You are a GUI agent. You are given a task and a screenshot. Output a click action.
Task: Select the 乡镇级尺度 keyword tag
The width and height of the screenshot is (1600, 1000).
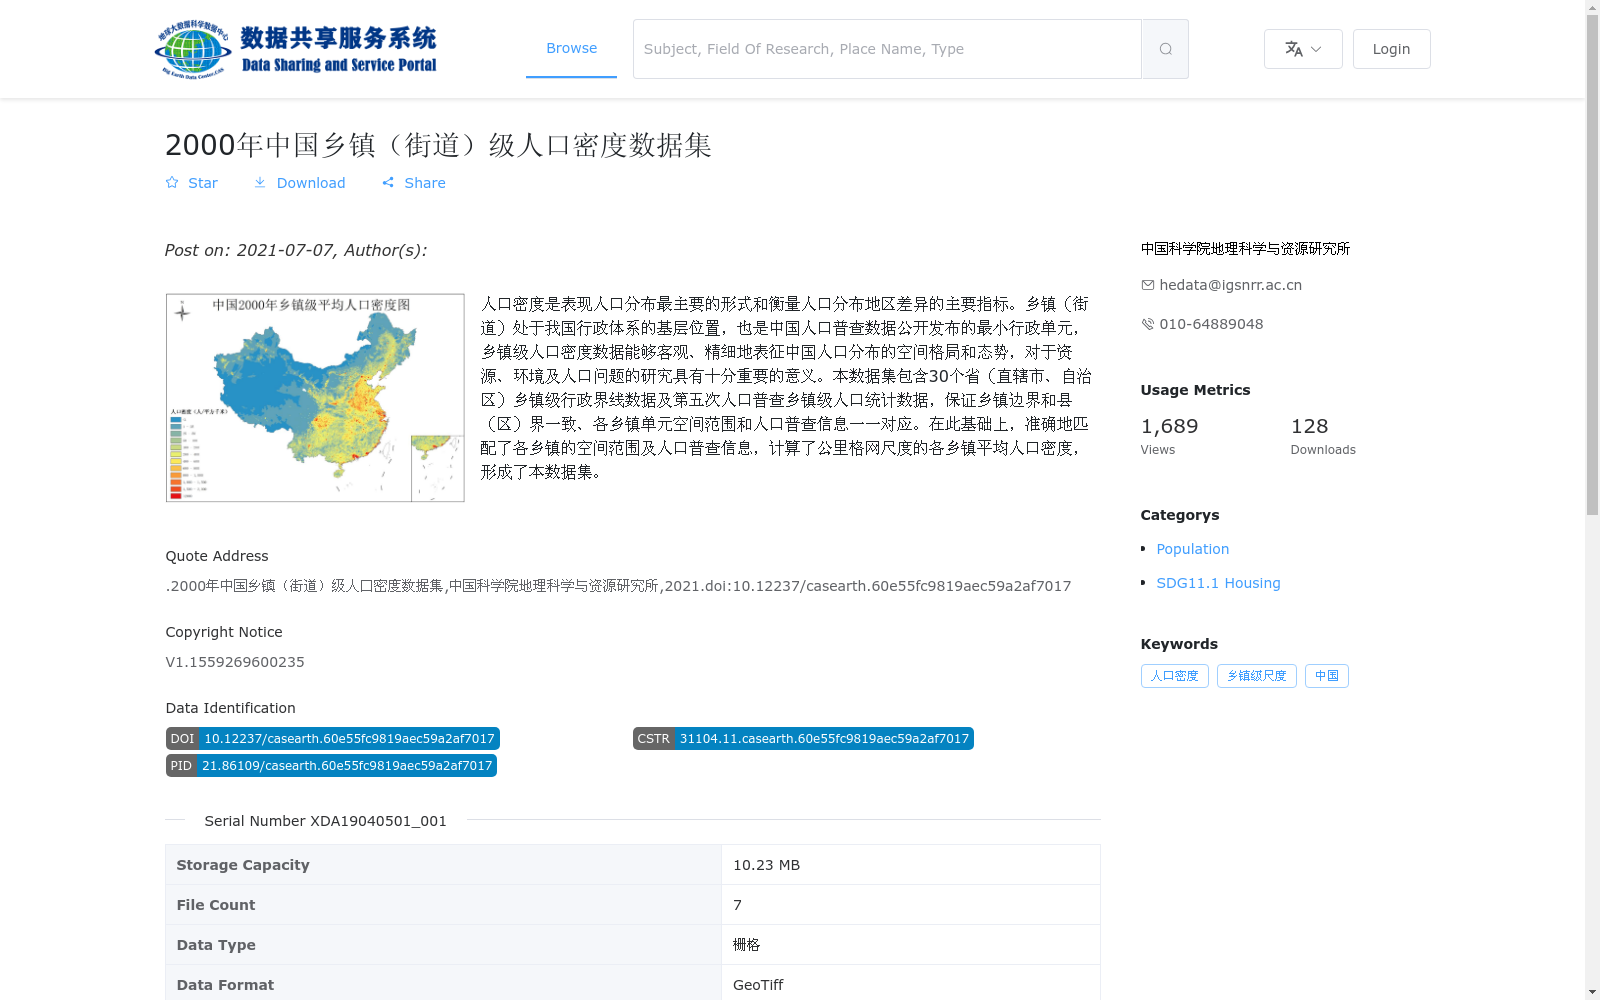coord(1256,676)
